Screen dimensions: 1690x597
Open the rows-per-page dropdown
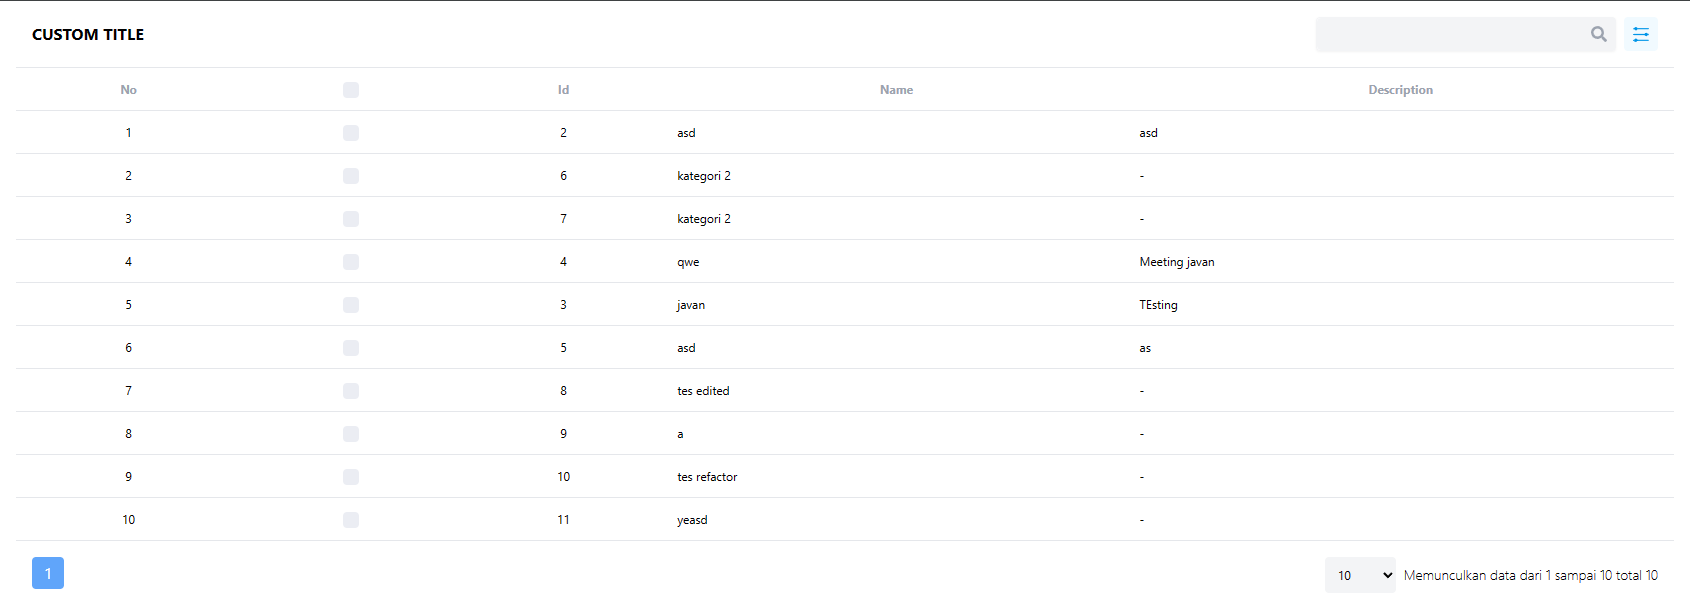pyautogui.click(x=1360, y=575)
